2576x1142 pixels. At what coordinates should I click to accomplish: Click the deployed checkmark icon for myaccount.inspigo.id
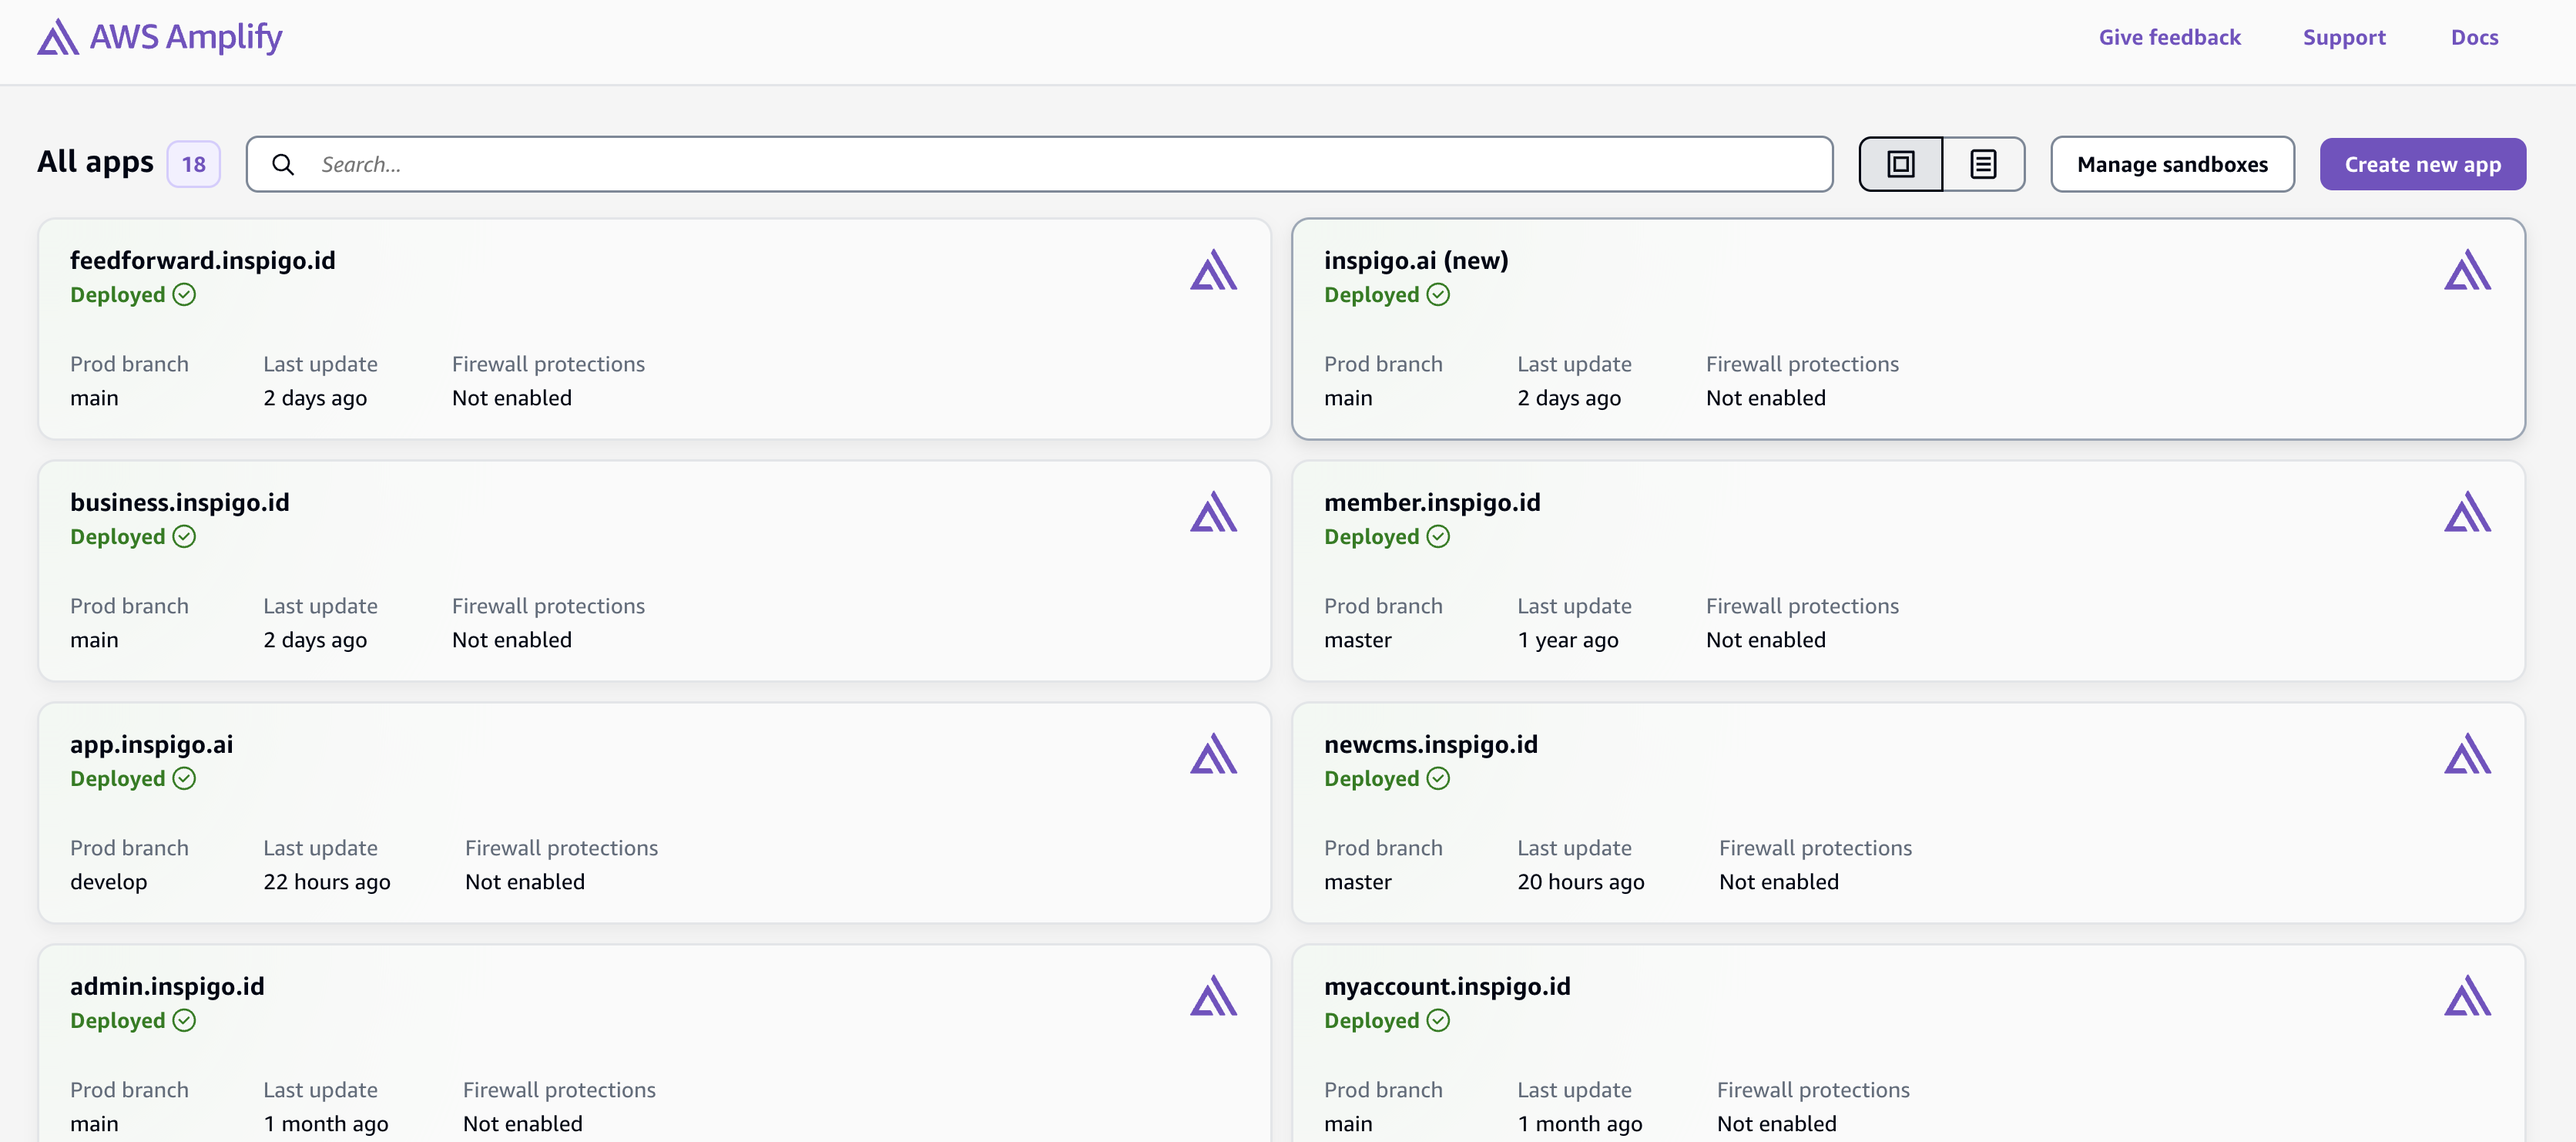[1438, 1021]
